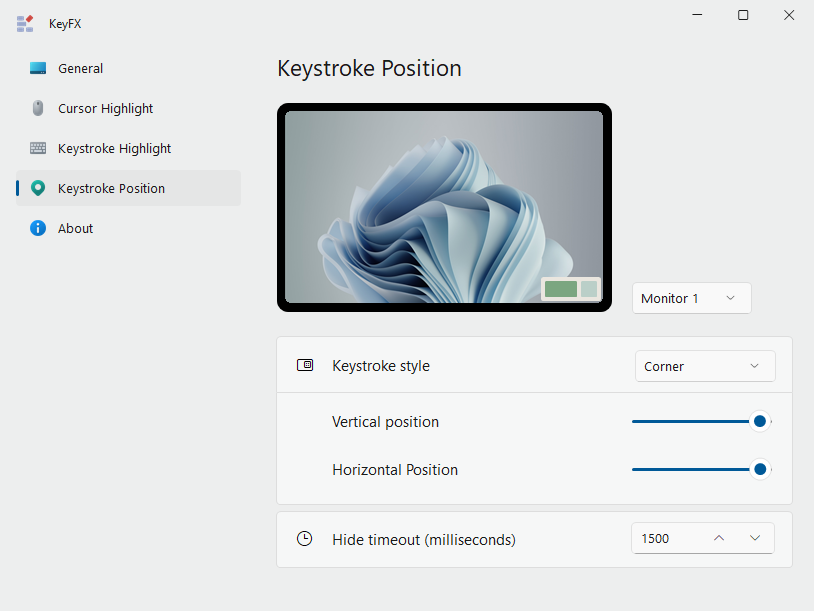
Task: Click the Cursor Highlight mouse icon
Action: pos(38,109)
